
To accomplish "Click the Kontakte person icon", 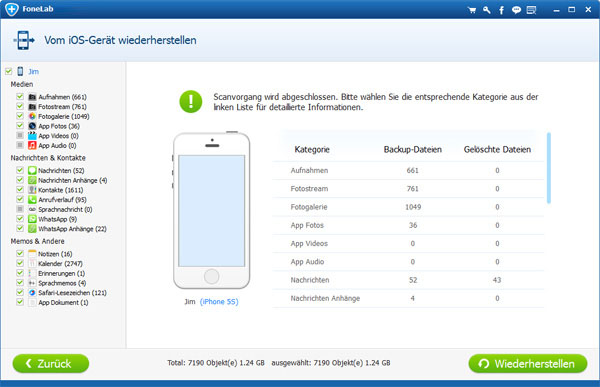I will 32,190.
